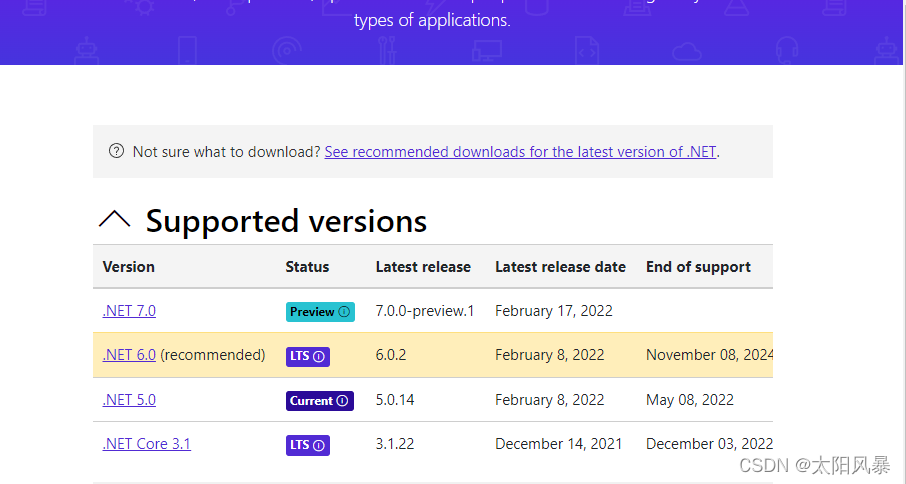The width and height of the screenshot is (906, 484).
Task: Click the November 08, 2024 end of support cell
Action: [710, 355]
